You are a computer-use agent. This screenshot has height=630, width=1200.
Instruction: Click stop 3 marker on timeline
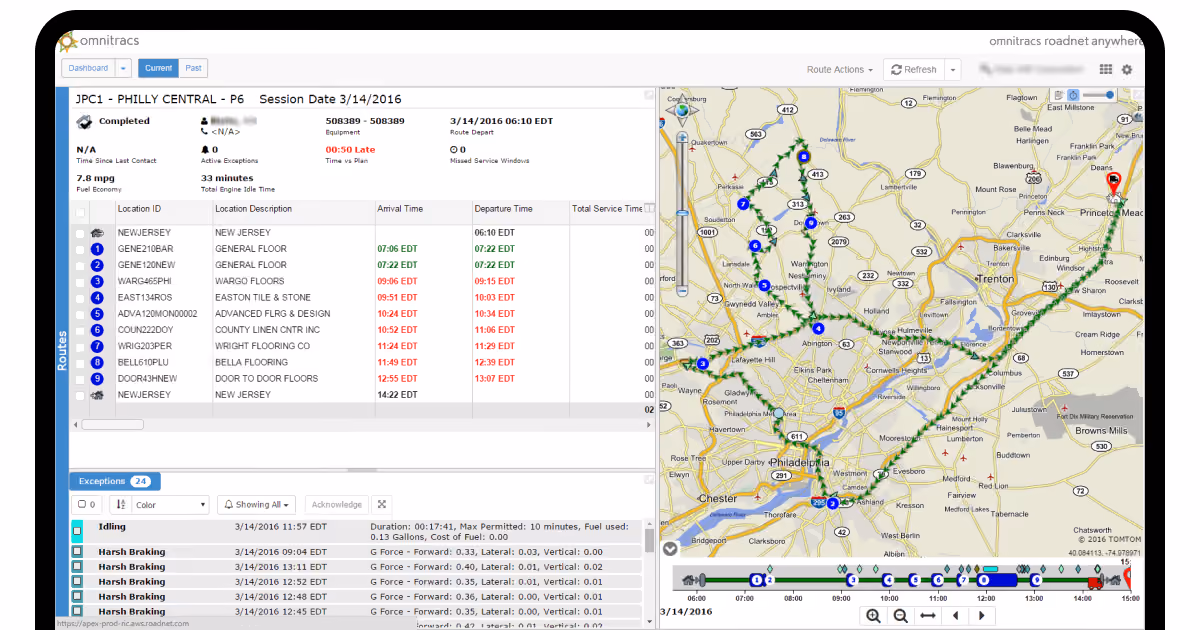852,580
